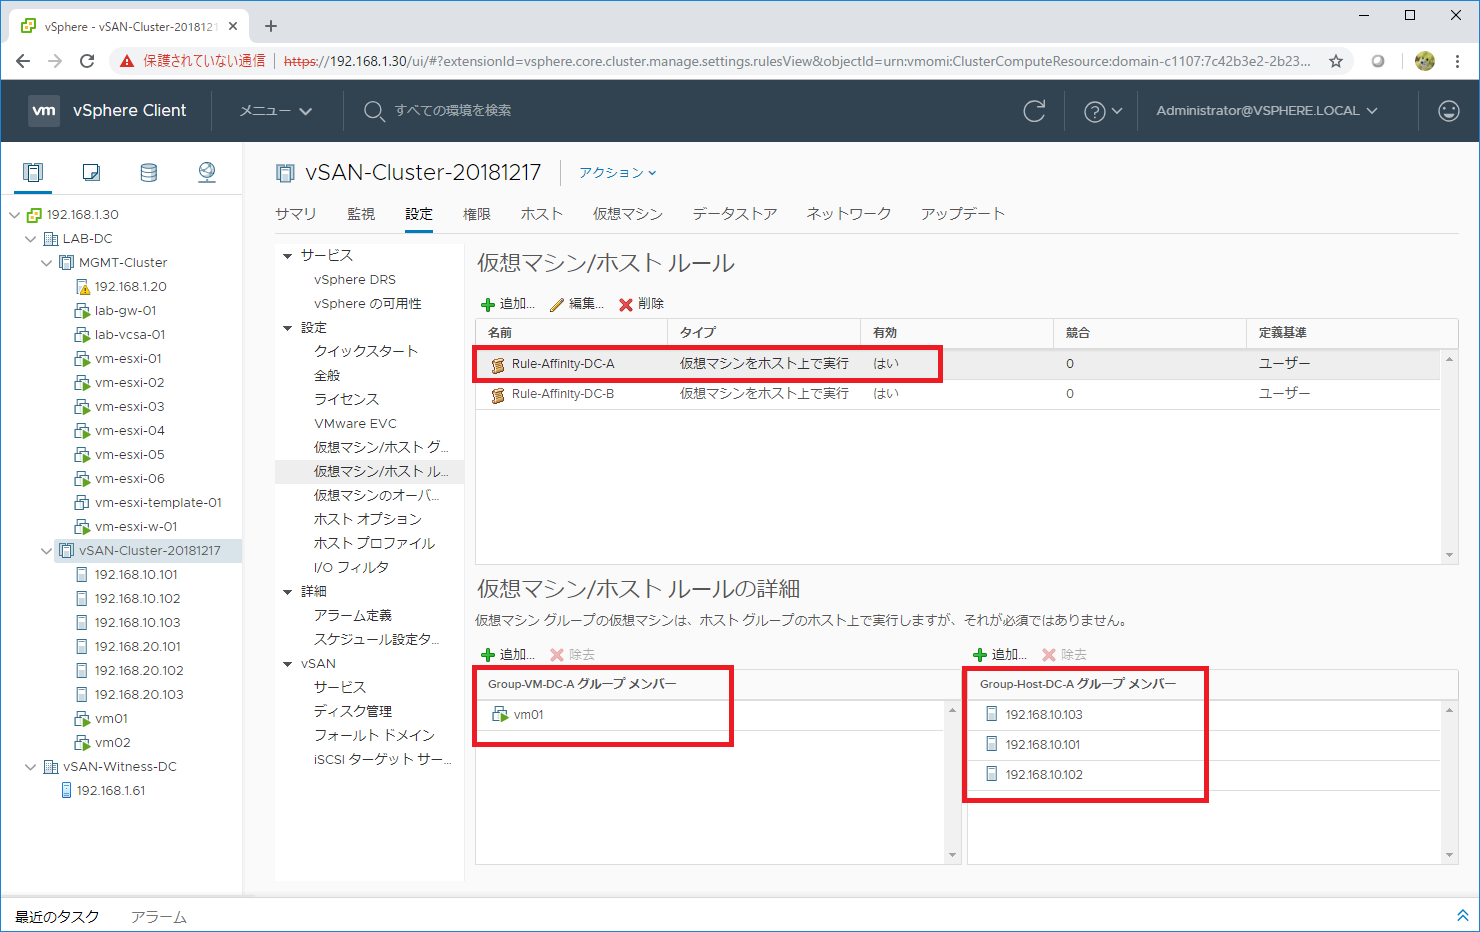The image size is (1480, 932).
Task: Click the 名前 column header
Action: point(571,333)
